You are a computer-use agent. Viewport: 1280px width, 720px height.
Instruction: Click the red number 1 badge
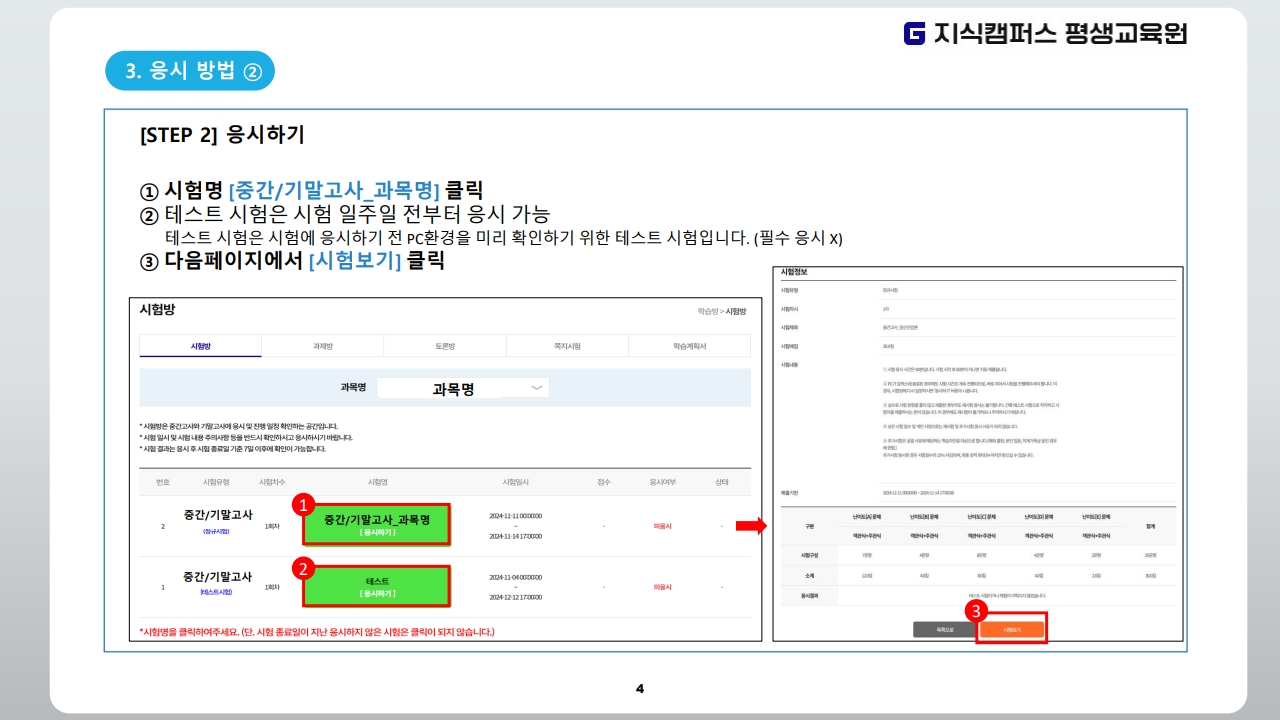305,505
